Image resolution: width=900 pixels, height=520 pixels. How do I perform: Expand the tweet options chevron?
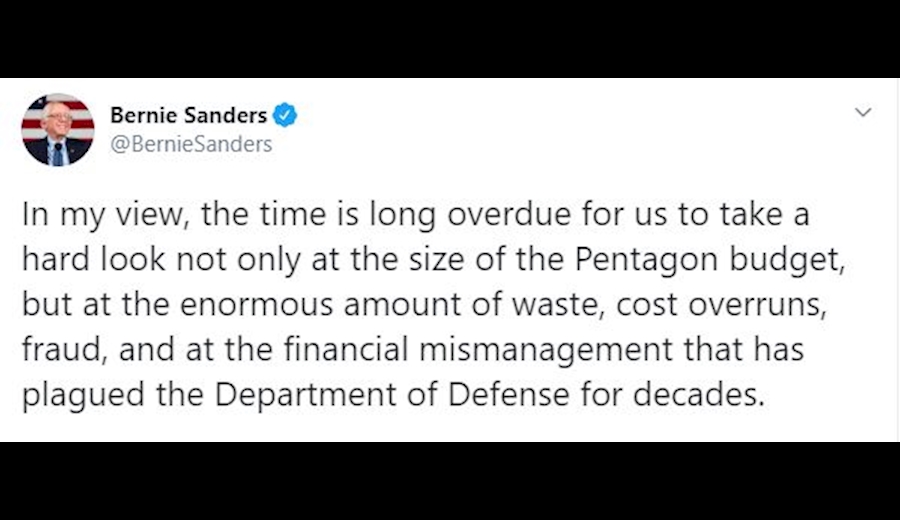863,112
